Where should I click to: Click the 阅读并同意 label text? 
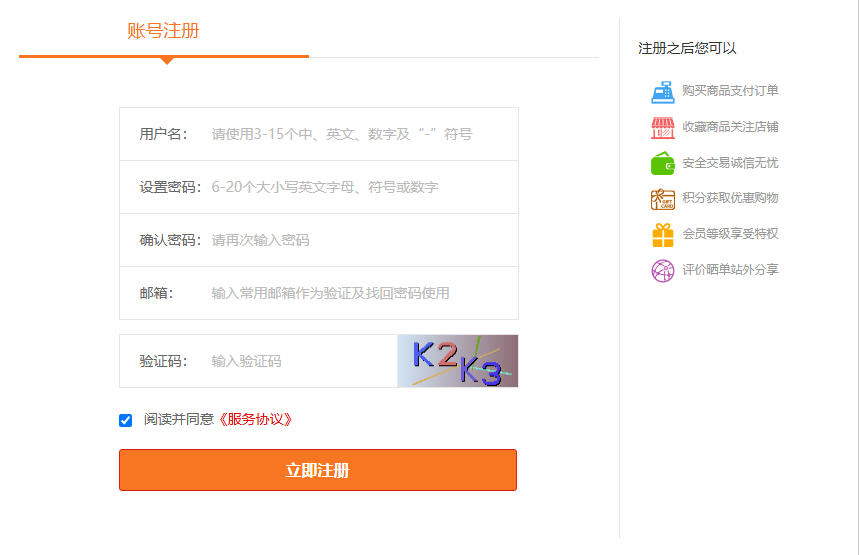[178, 420]
